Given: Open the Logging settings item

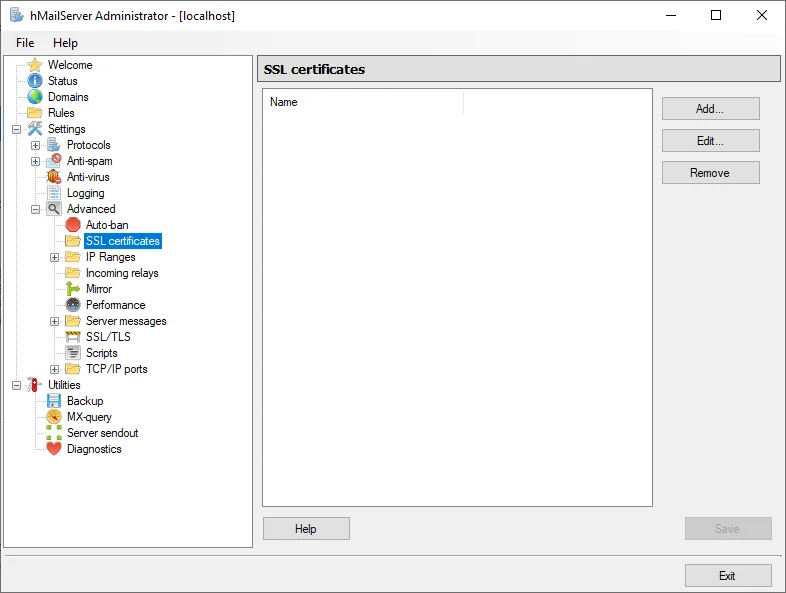Looking at the screenshot, I should click(86, 193).
